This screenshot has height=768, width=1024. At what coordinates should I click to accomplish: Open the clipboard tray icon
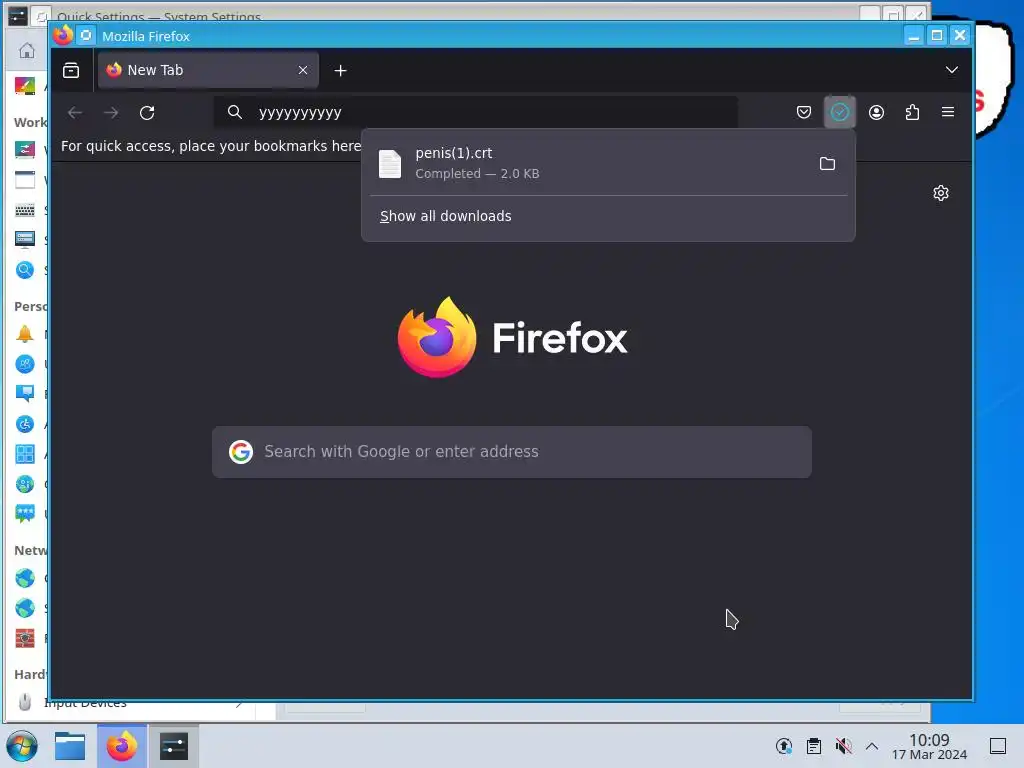(x=814, y=746)
